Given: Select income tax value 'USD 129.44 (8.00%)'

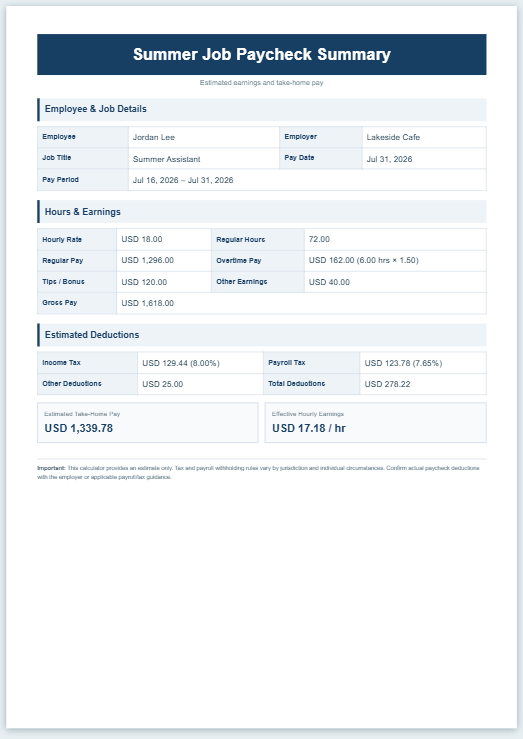Looking at the screenshot, I should tap(181, 363).
